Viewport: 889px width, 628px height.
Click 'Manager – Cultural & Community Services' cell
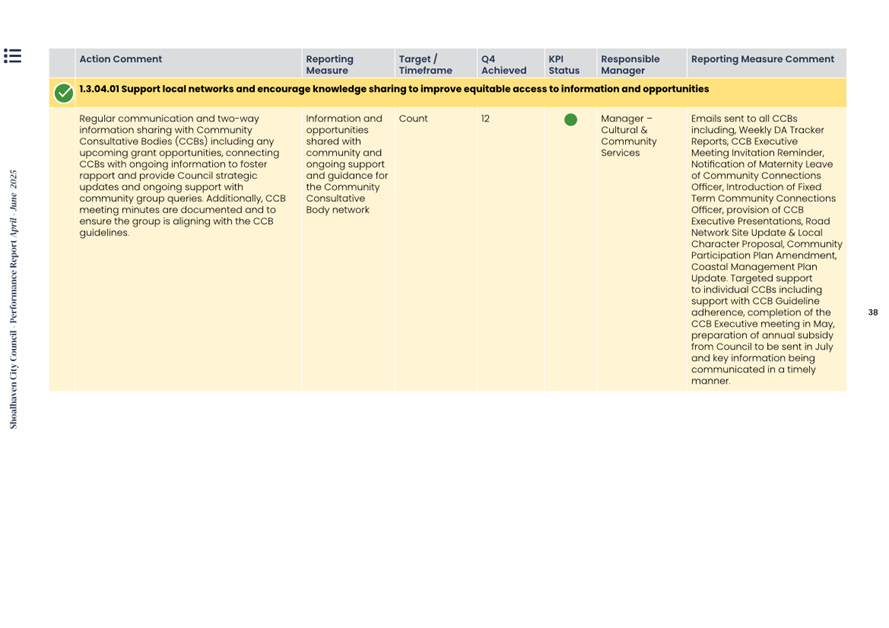[x=628, y=135]
